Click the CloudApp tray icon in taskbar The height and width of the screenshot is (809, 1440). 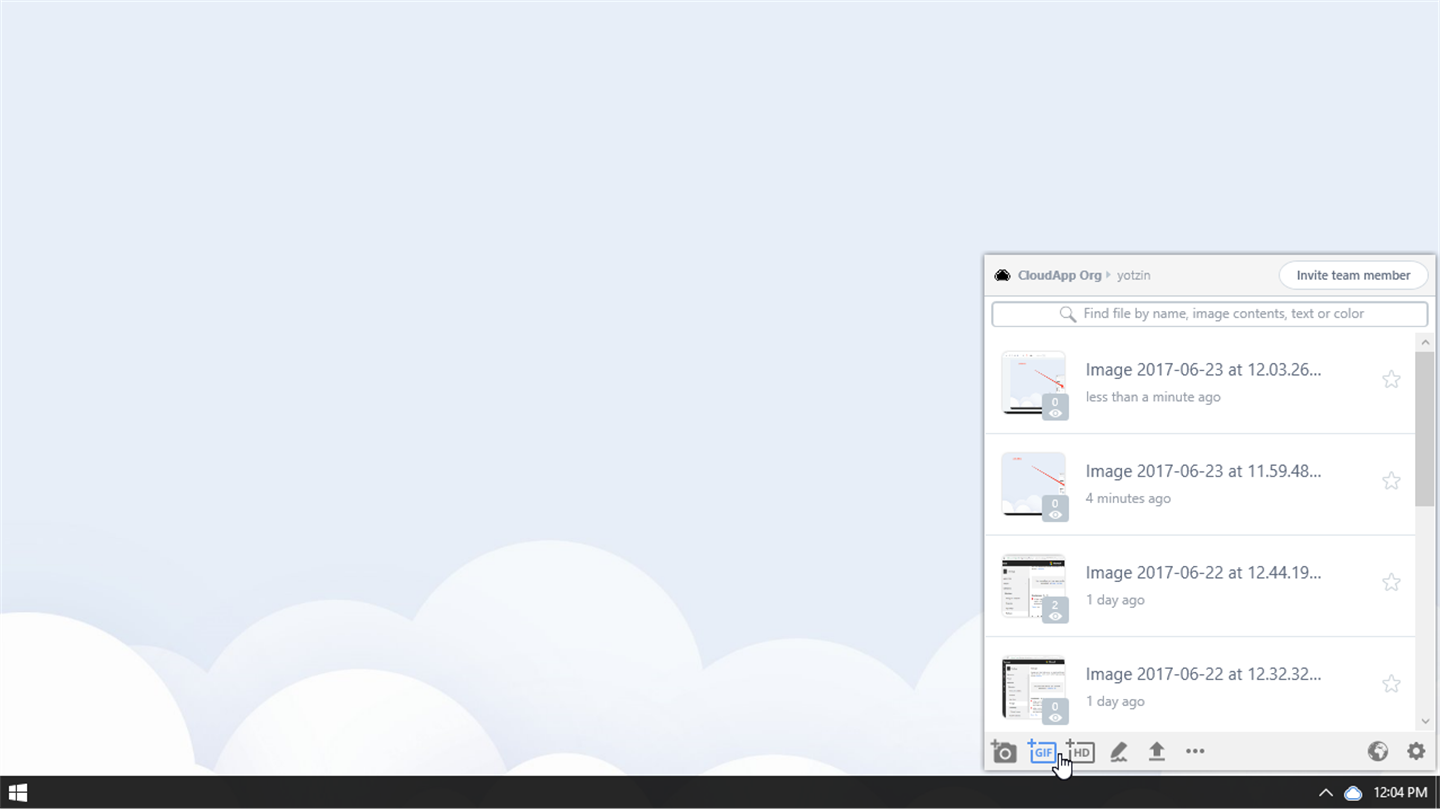(x=1353, y=793)
